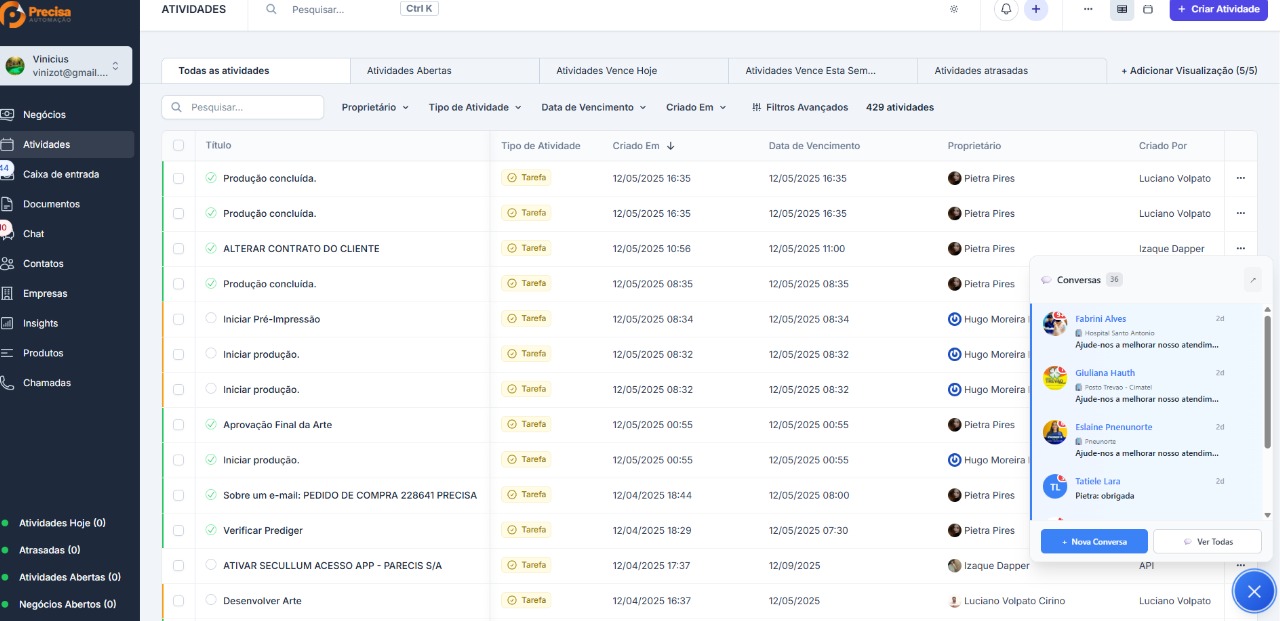This screenshot has width=1280, height=621.
Task: Expand the Proprietário filter dropdown
Action: point(375,107)
